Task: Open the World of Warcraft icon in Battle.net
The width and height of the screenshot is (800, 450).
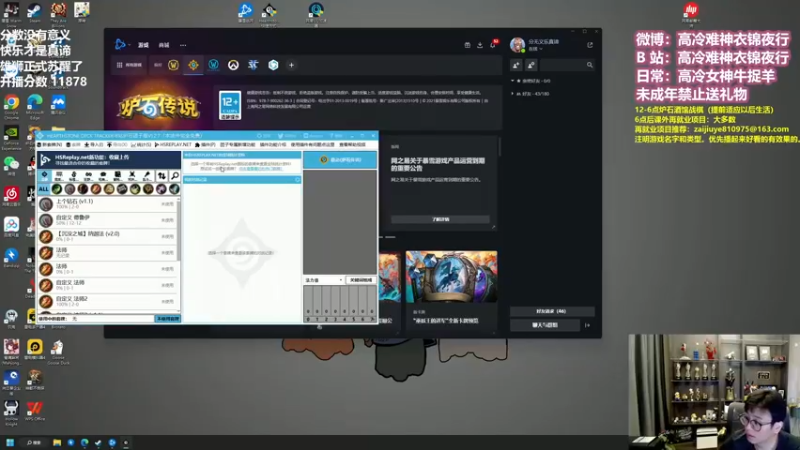Action: click(173, 65)
